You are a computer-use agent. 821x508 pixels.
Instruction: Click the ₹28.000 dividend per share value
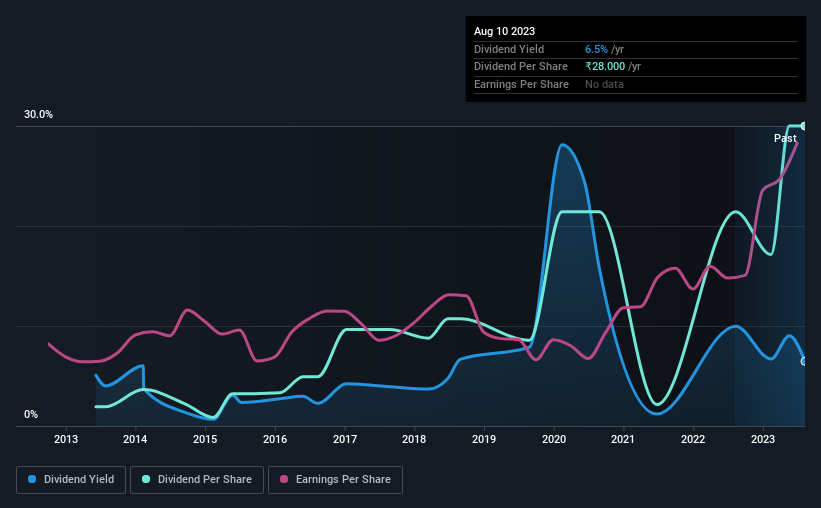[605, 67]
